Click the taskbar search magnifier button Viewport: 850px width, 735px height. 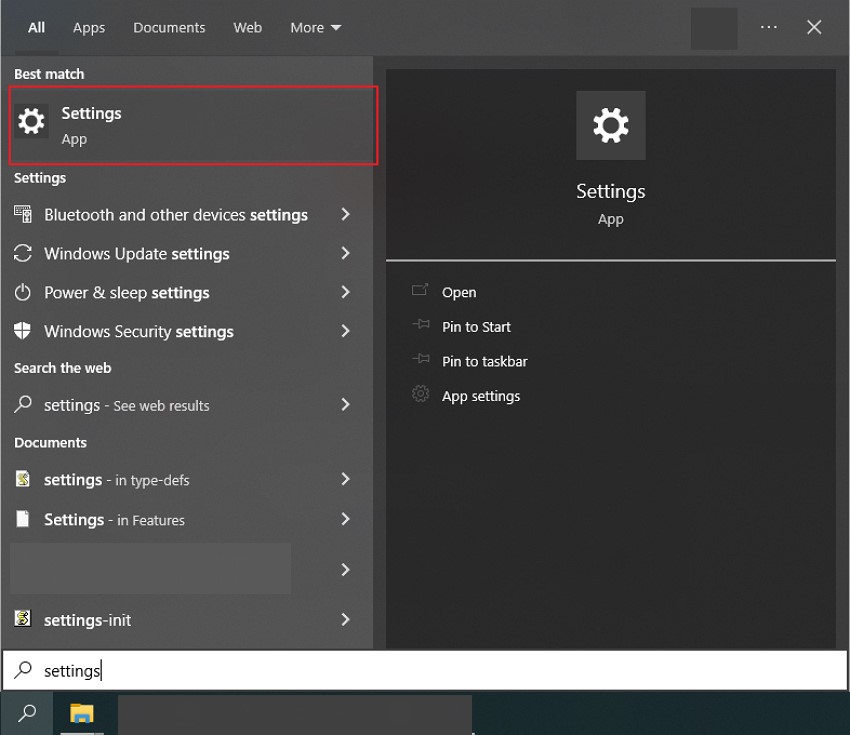click(x=27, y=713)
